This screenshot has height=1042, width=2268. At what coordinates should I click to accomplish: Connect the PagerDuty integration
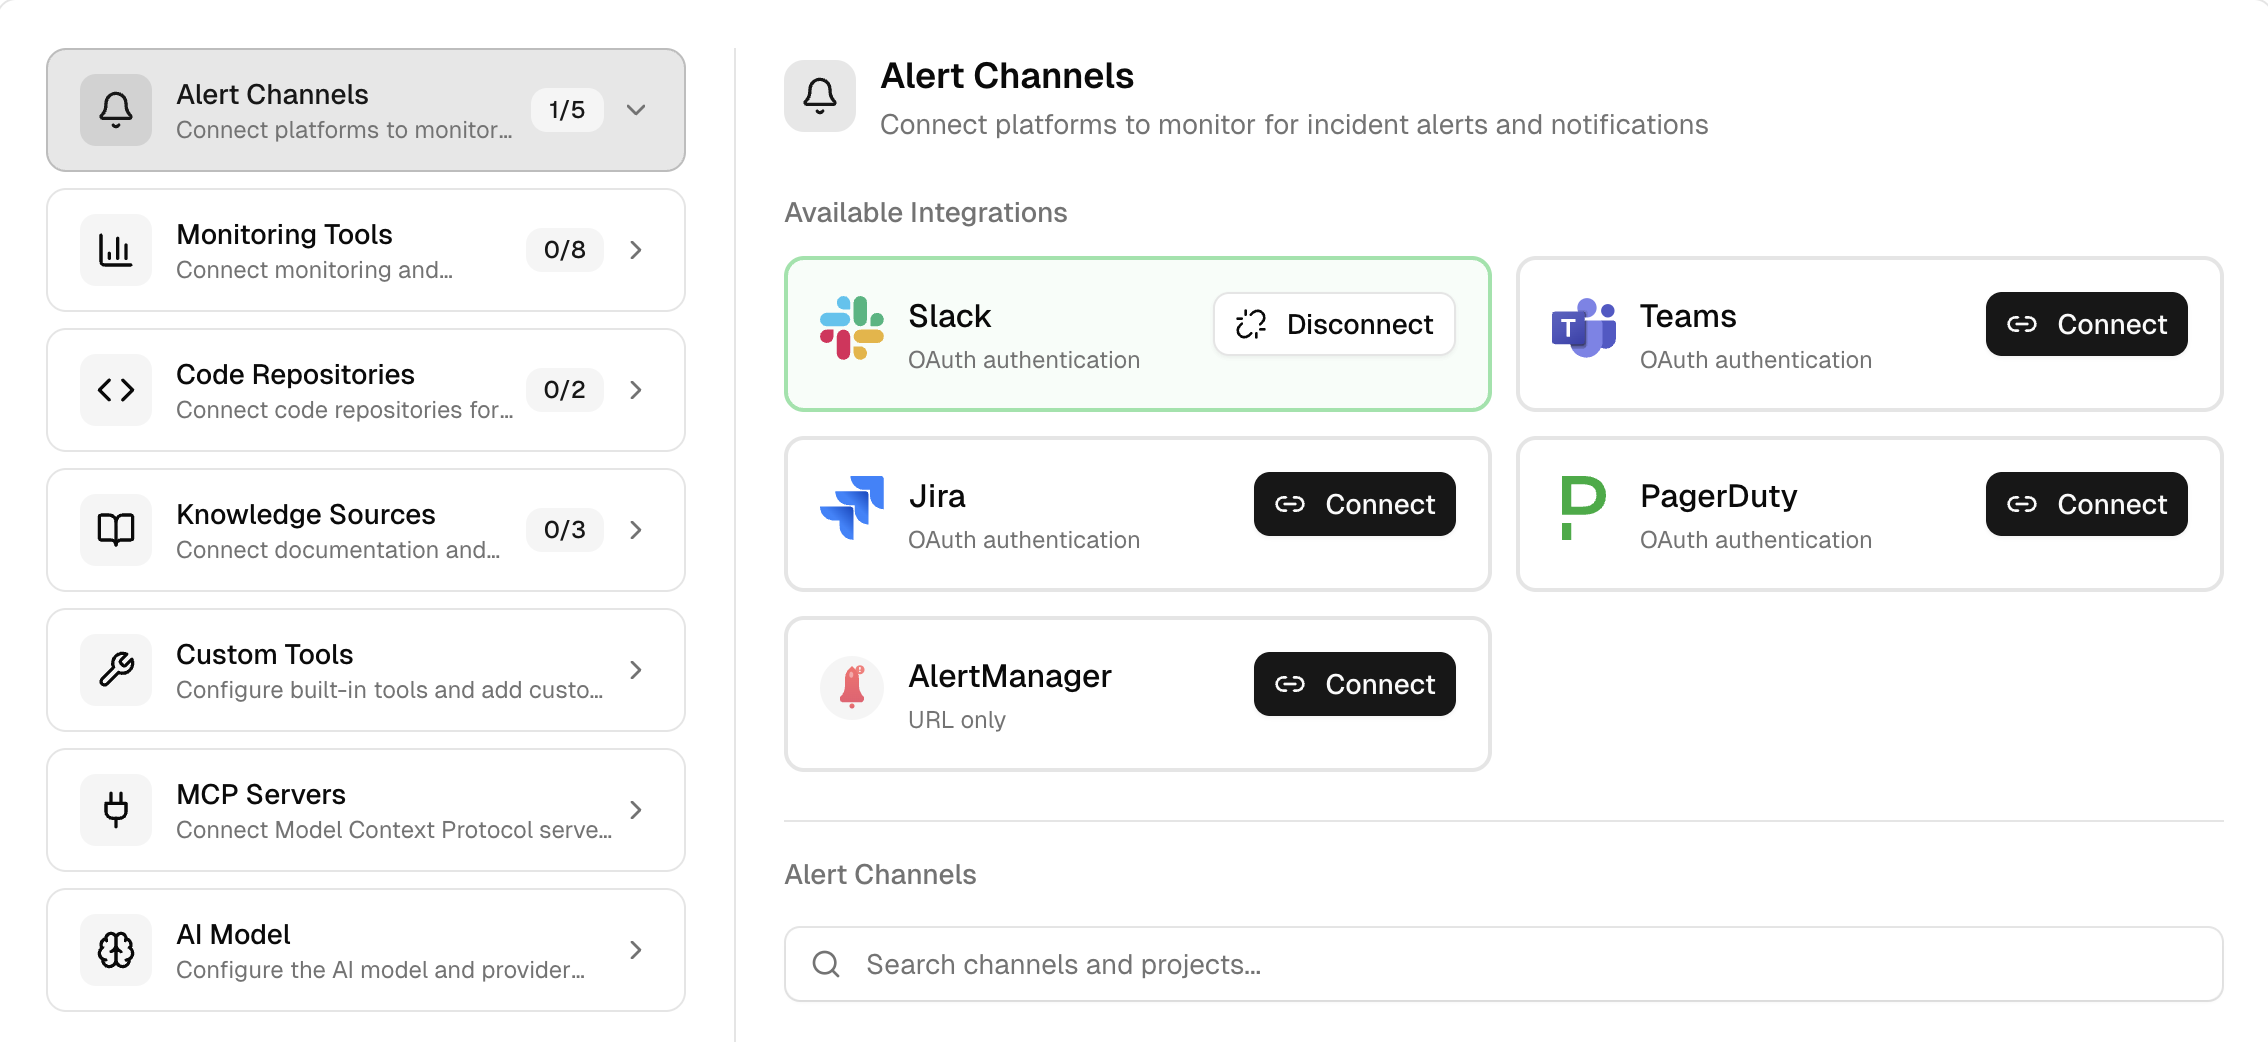2086,504
